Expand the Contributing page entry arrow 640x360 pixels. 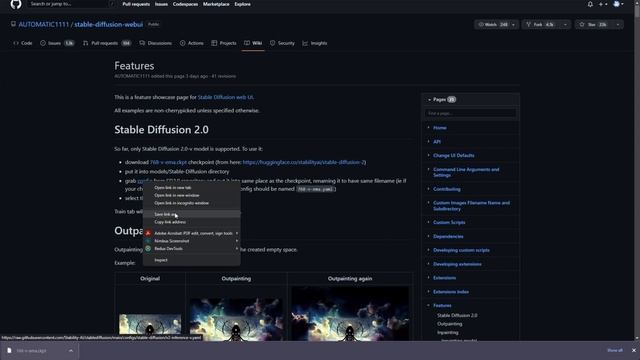(428, 189)
